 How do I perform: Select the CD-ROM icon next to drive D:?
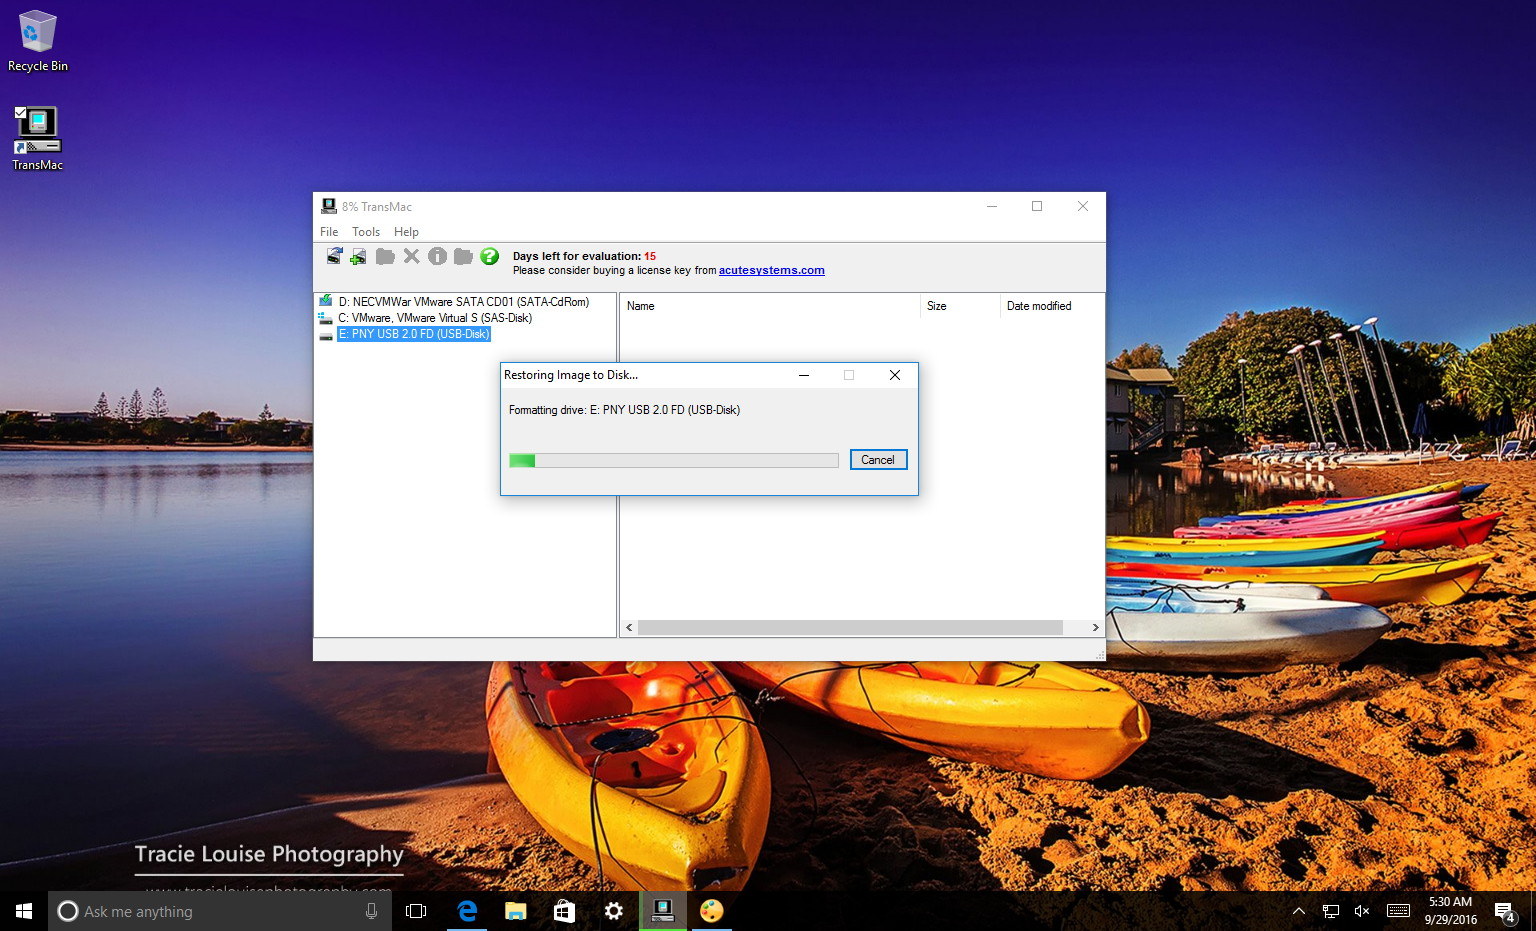click(325, 301)
